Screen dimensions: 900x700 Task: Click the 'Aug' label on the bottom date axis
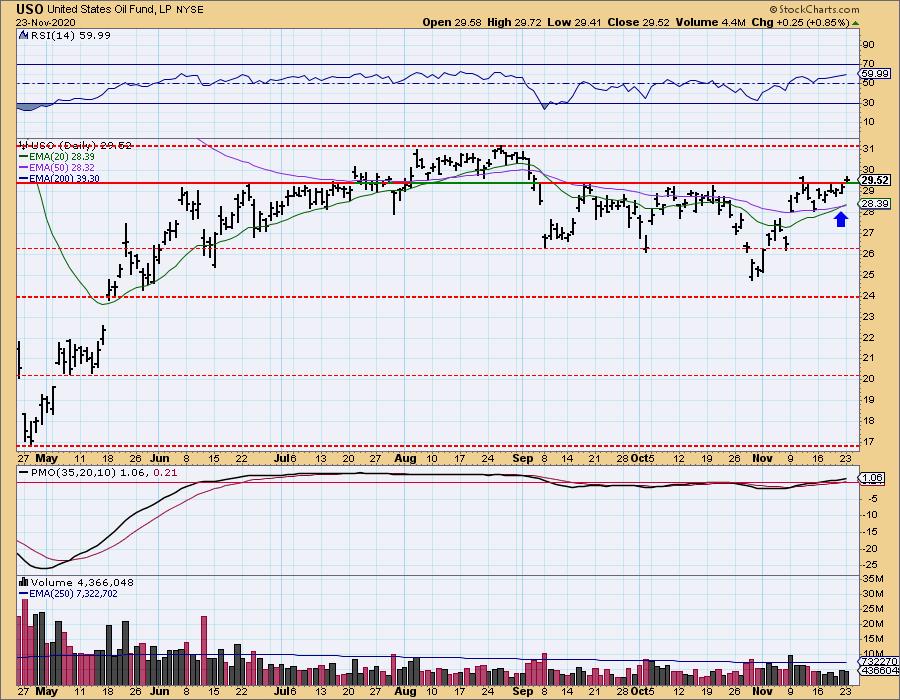[405, 691]
